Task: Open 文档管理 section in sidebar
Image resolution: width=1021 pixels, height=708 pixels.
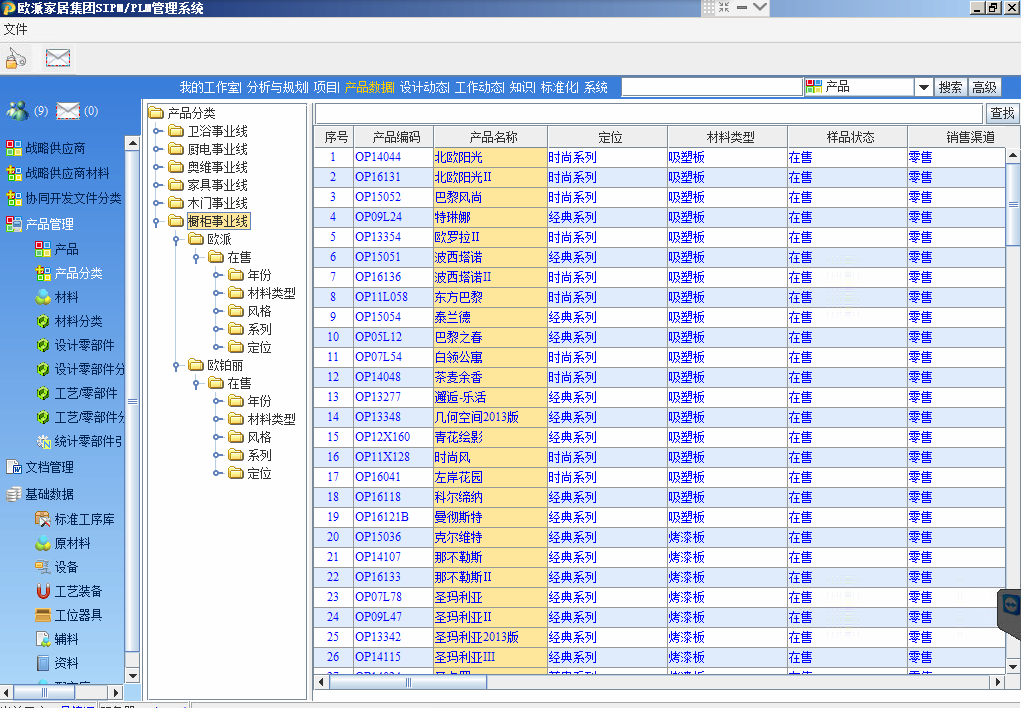Action: click(x=49, y=467)
